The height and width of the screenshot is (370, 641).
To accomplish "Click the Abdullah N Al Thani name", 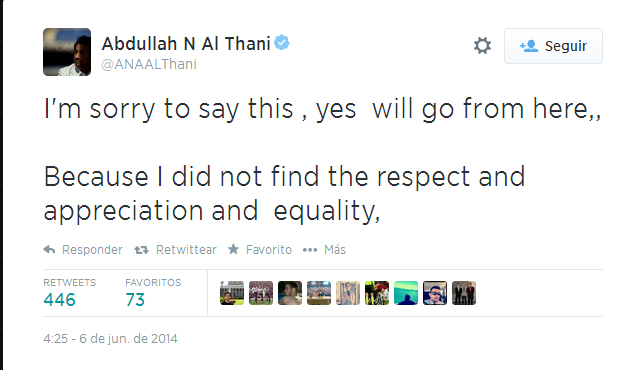I will [x=186, y=43].
